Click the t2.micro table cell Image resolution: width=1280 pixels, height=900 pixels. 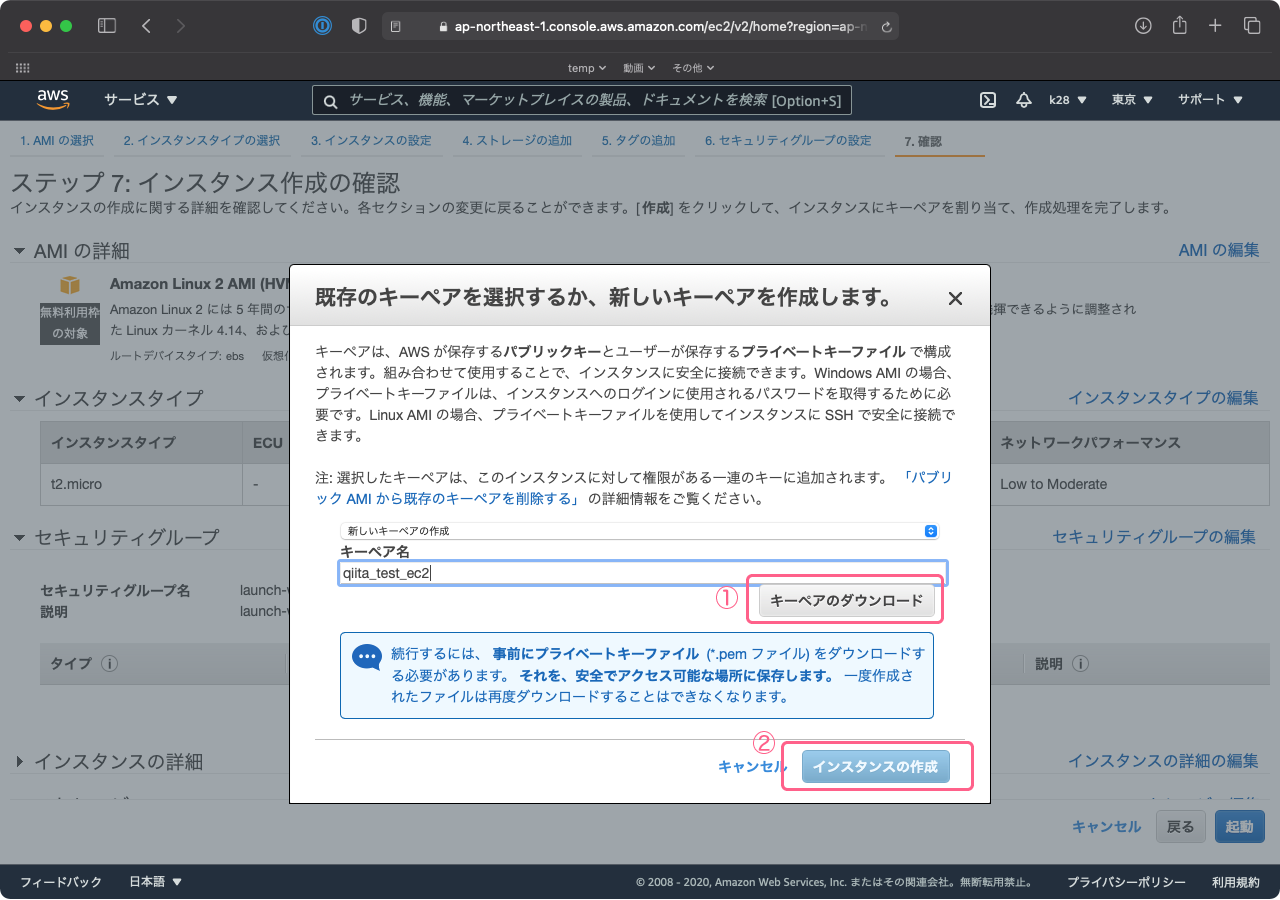(x=141, y=484)
